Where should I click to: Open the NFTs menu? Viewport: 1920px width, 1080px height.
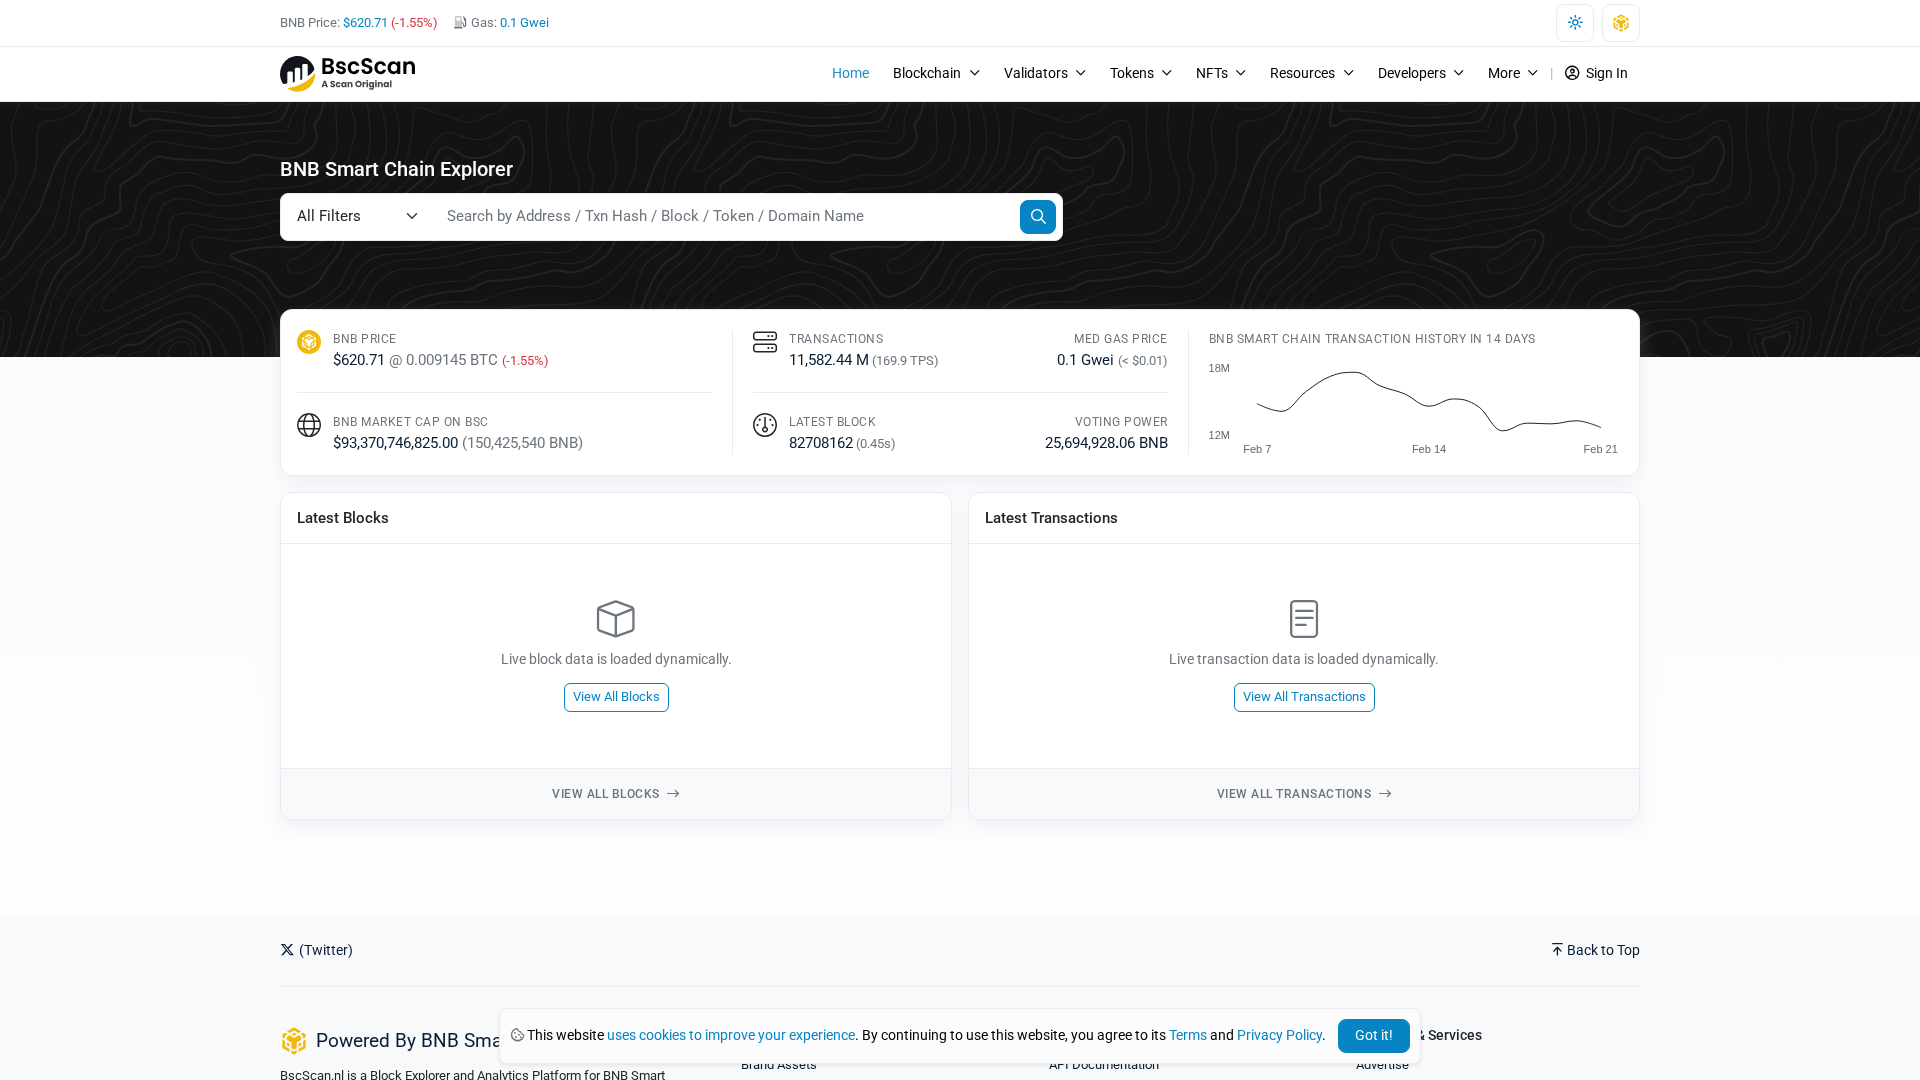click(1220, 73)
